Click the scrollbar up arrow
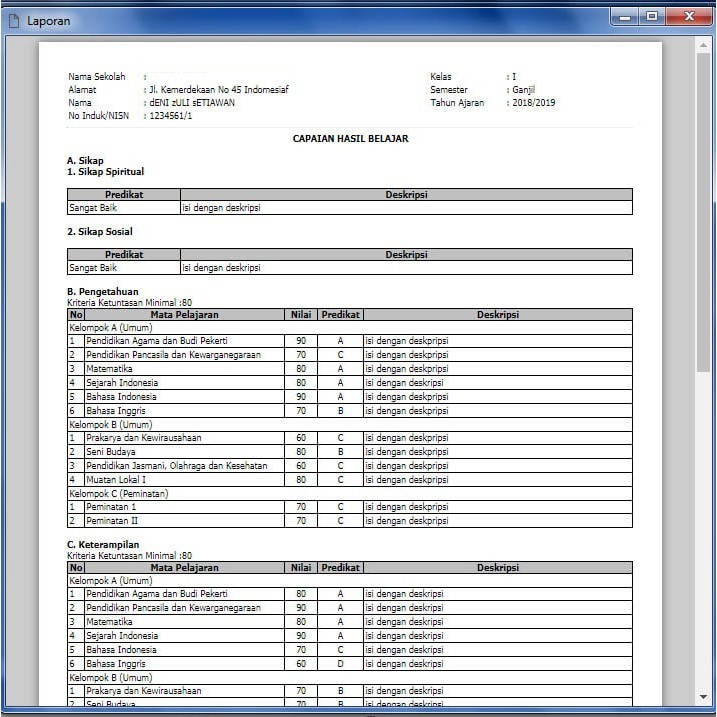Image resolution: width=717 pixels, height=717 pixels. click(x=703, y=45)
